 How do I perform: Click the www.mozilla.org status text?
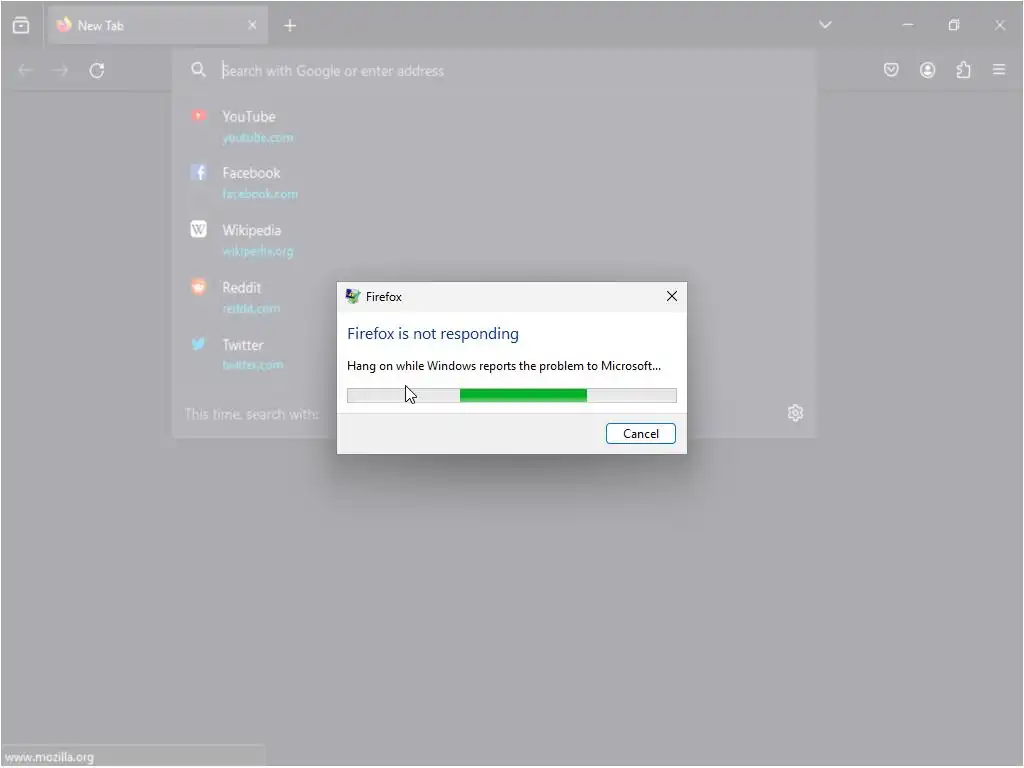click(49, 758)
